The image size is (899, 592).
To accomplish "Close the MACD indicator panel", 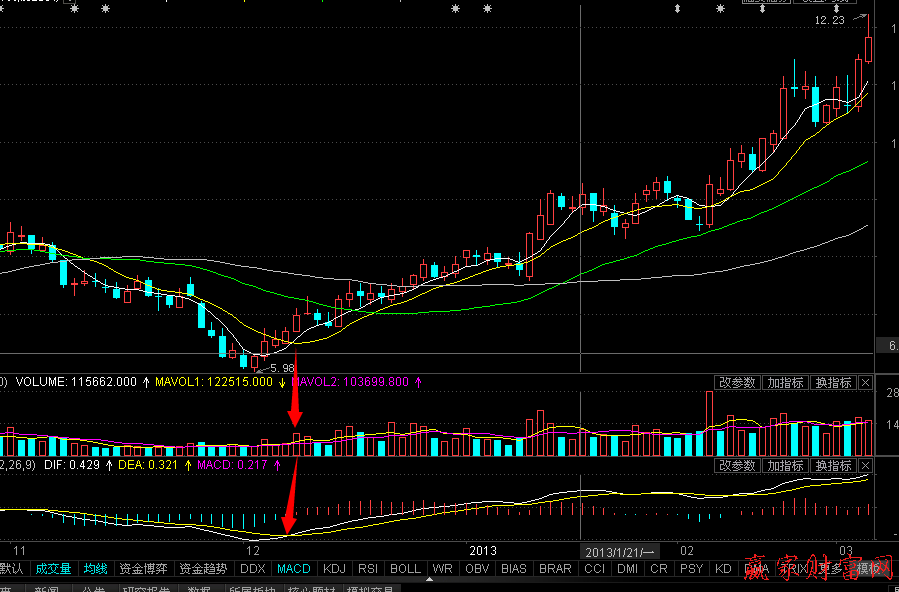I will (x=865, y=466).
